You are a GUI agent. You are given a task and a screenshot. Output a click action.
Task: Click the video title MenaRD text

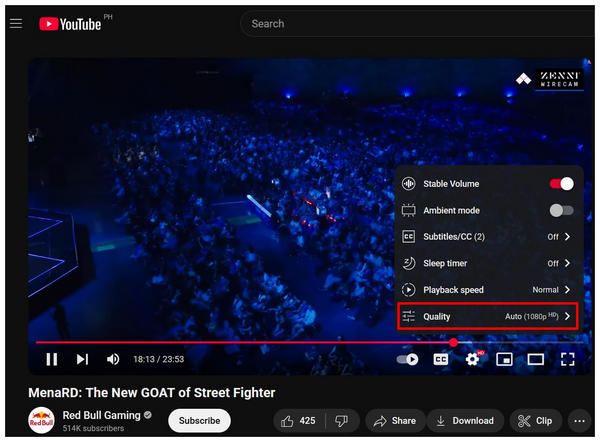pyautogui.click(x=152, y=393)
